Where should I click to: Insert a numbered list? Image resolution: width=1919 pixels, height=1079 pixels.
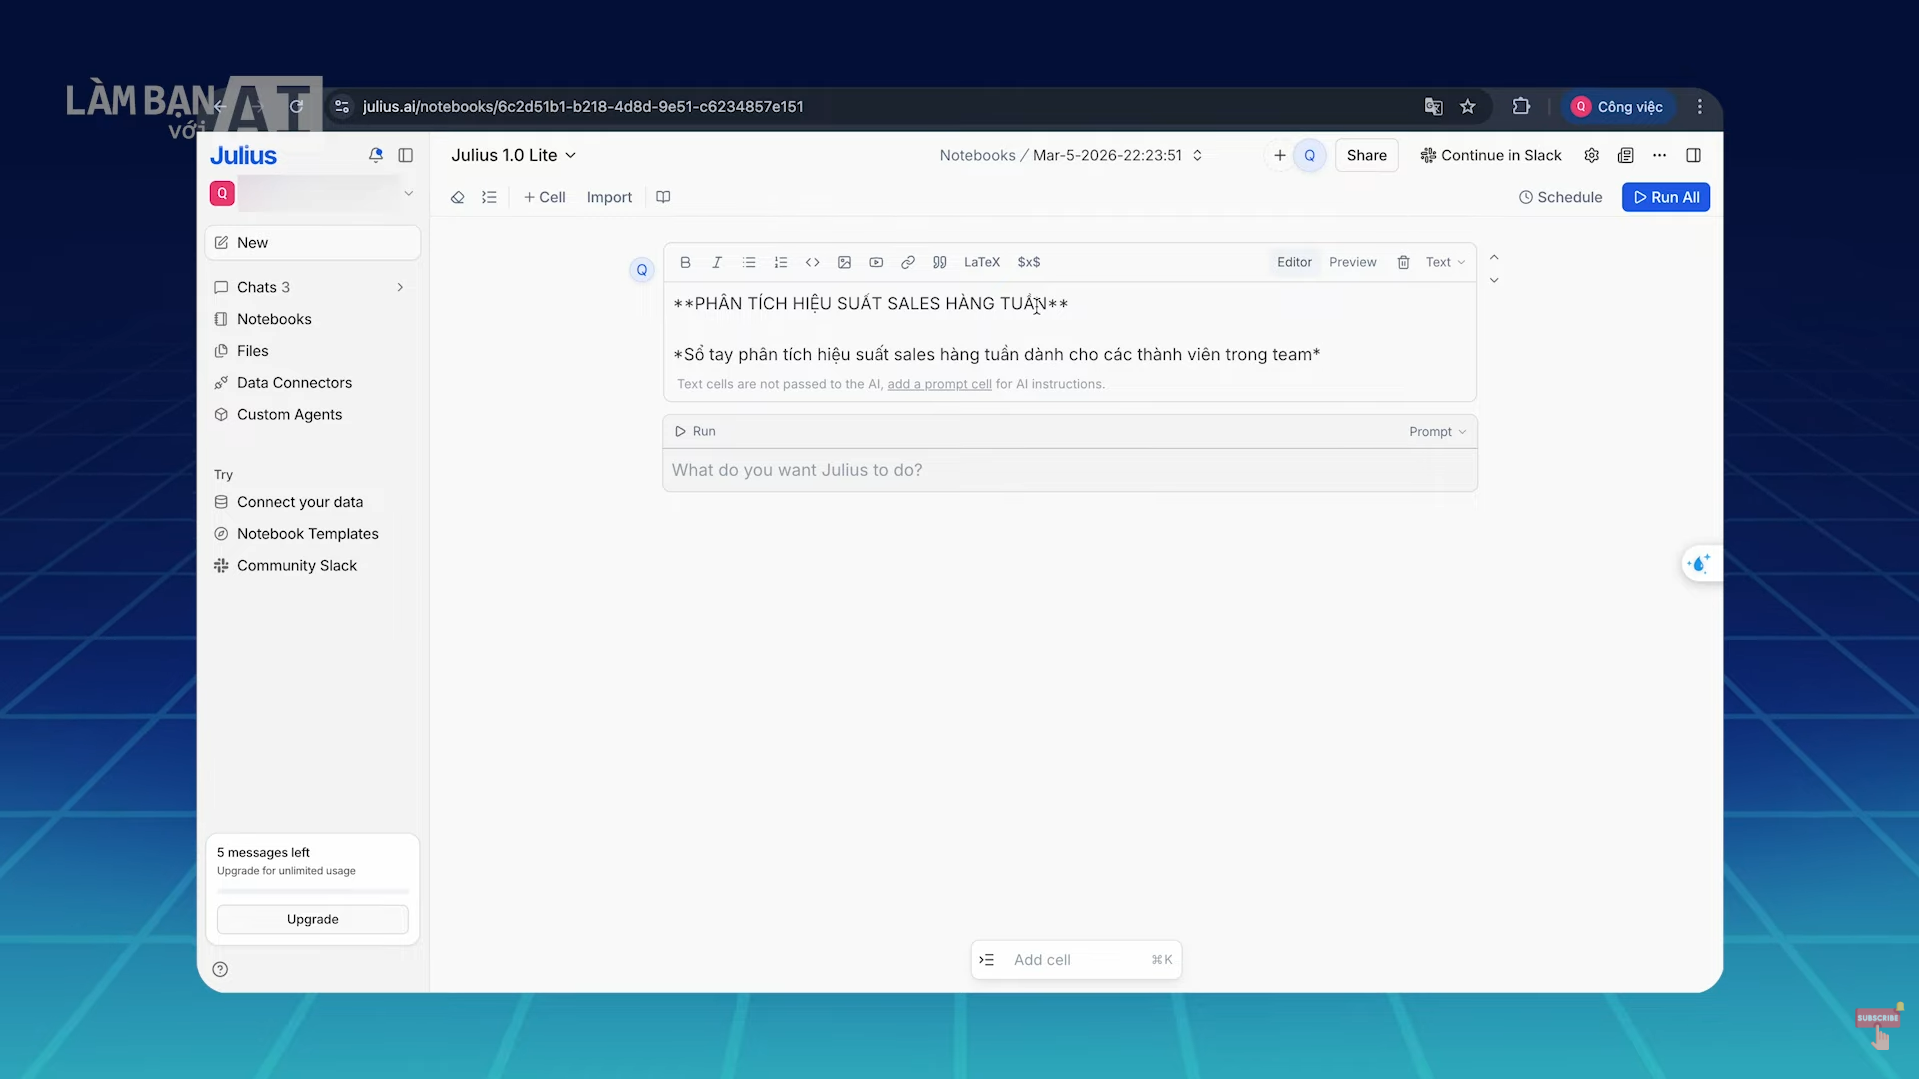[781, 262]
